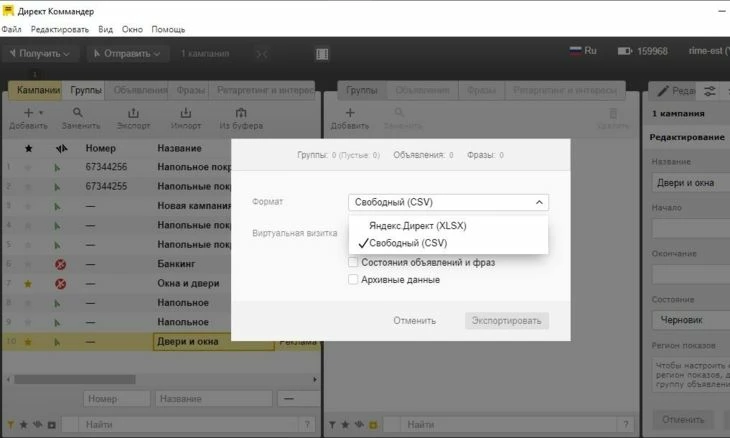Click the funnel filter icon under groups panel
730x438 pixels.
pyautogui.click(x=332, y=425)
